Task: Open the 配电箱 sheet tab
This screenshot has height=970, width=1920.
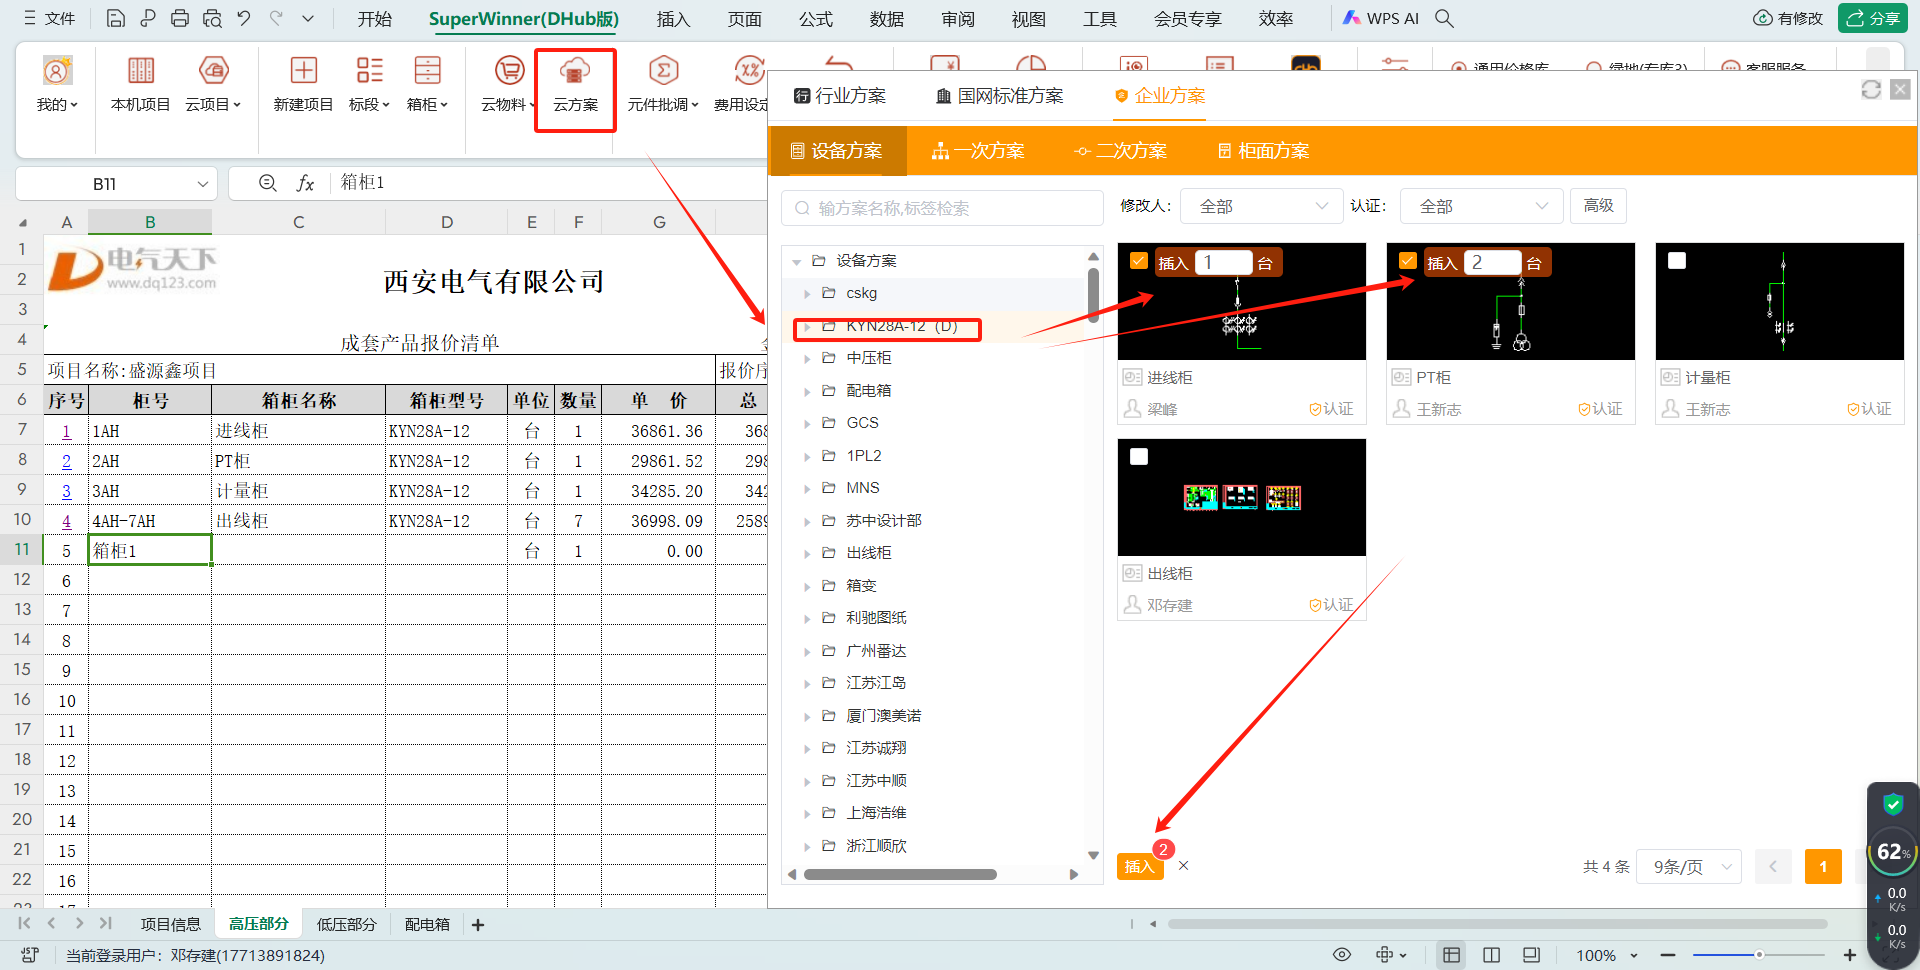Action: (x=427, y=925)
